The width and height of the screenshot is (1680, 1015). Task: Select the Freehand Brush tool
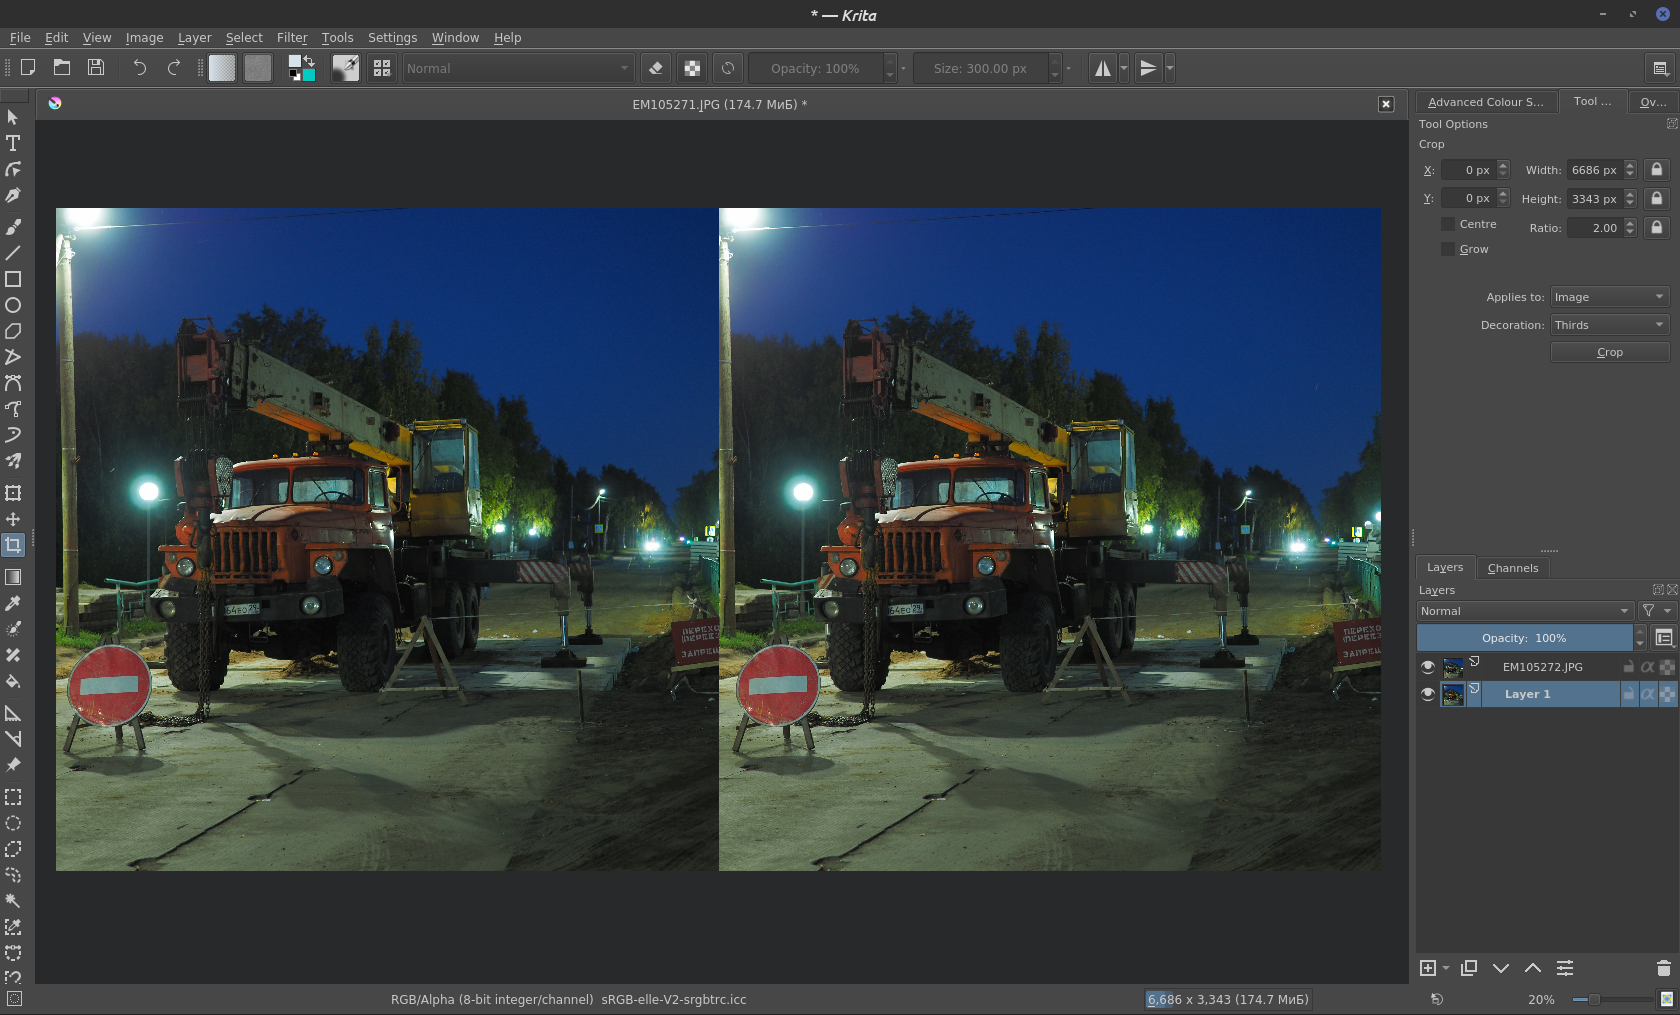point(13,227)
